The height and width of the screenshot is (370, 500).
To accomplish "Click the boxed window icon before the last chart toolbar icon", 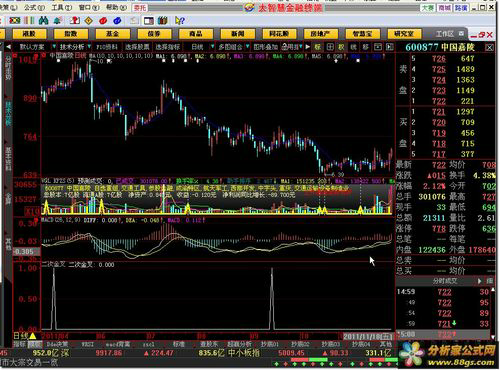I will point(377,47).
